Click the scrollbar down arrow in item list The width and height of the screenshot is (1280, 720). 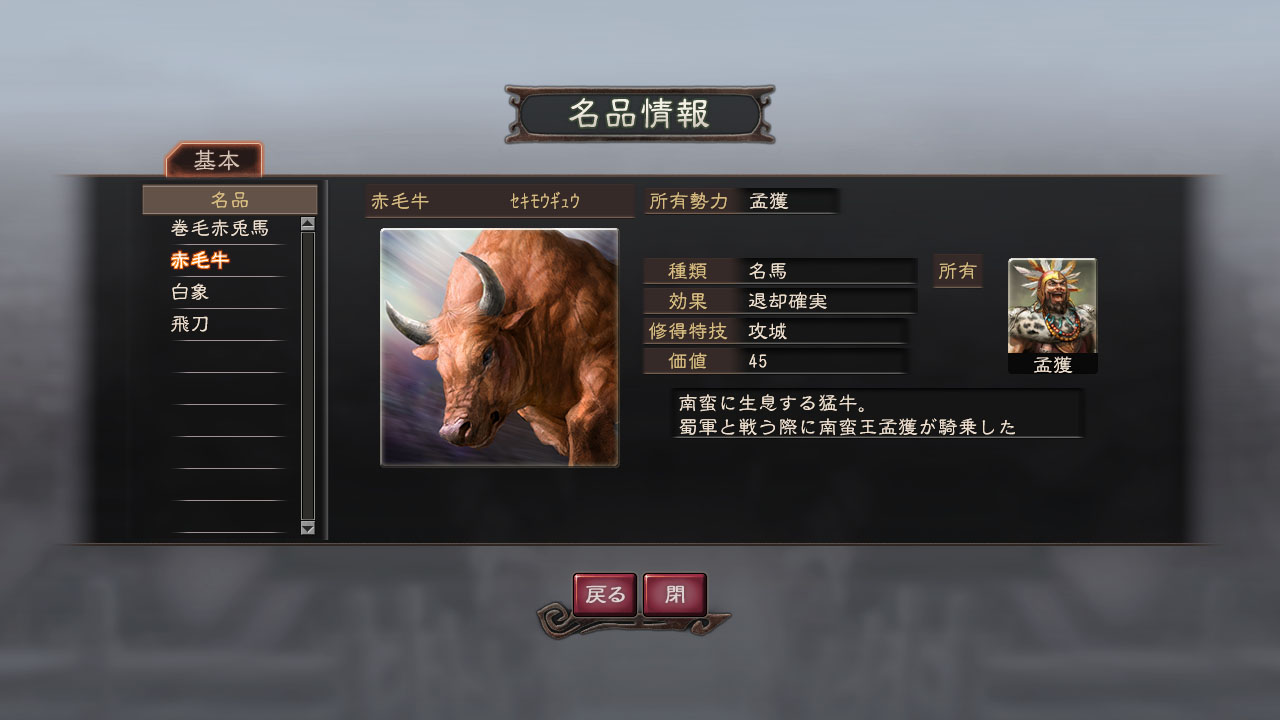pyautogui.click(x=307, y=528)
